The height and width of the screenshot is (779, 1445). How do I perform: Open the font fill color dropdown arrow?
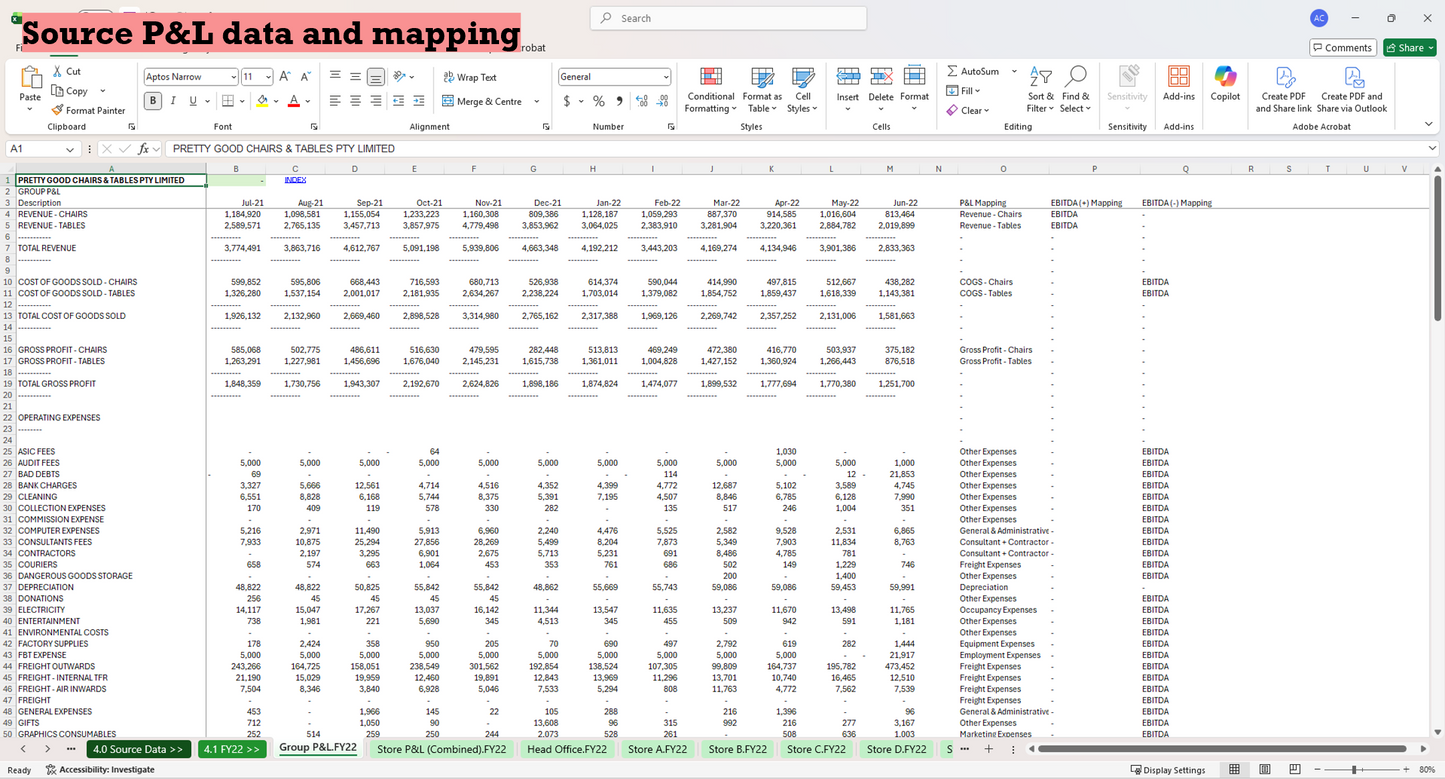coord(275,101)
